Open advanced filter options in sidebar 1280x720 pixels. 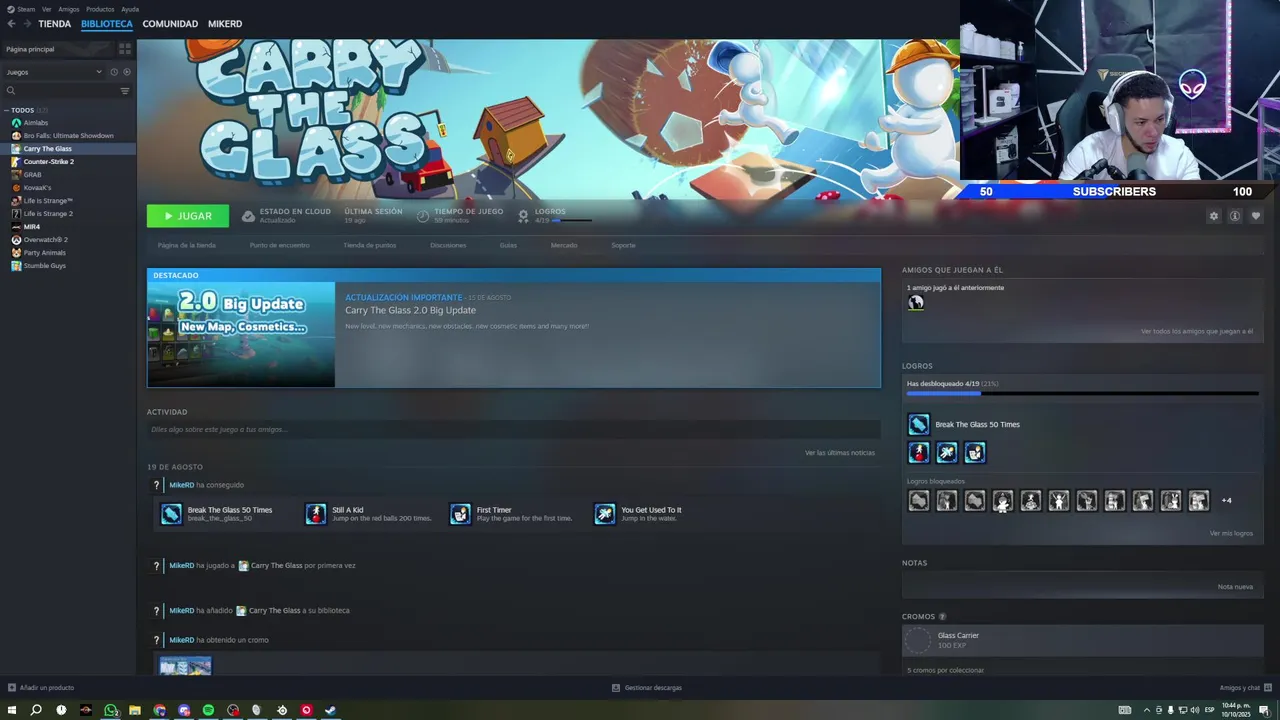click(125, 91)
